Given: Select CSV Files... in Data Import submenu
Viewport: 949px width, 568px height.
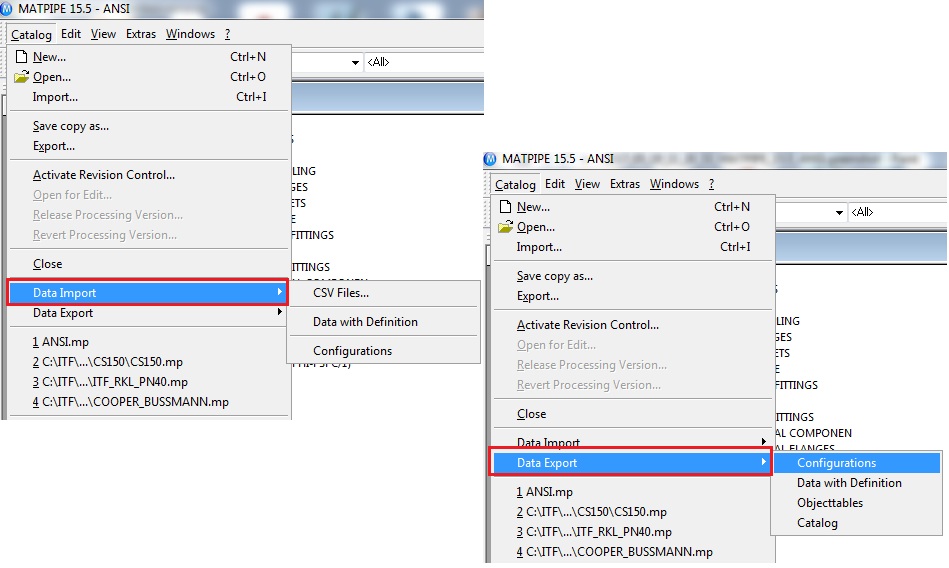Looking at the screenshot, I should 384,293.
